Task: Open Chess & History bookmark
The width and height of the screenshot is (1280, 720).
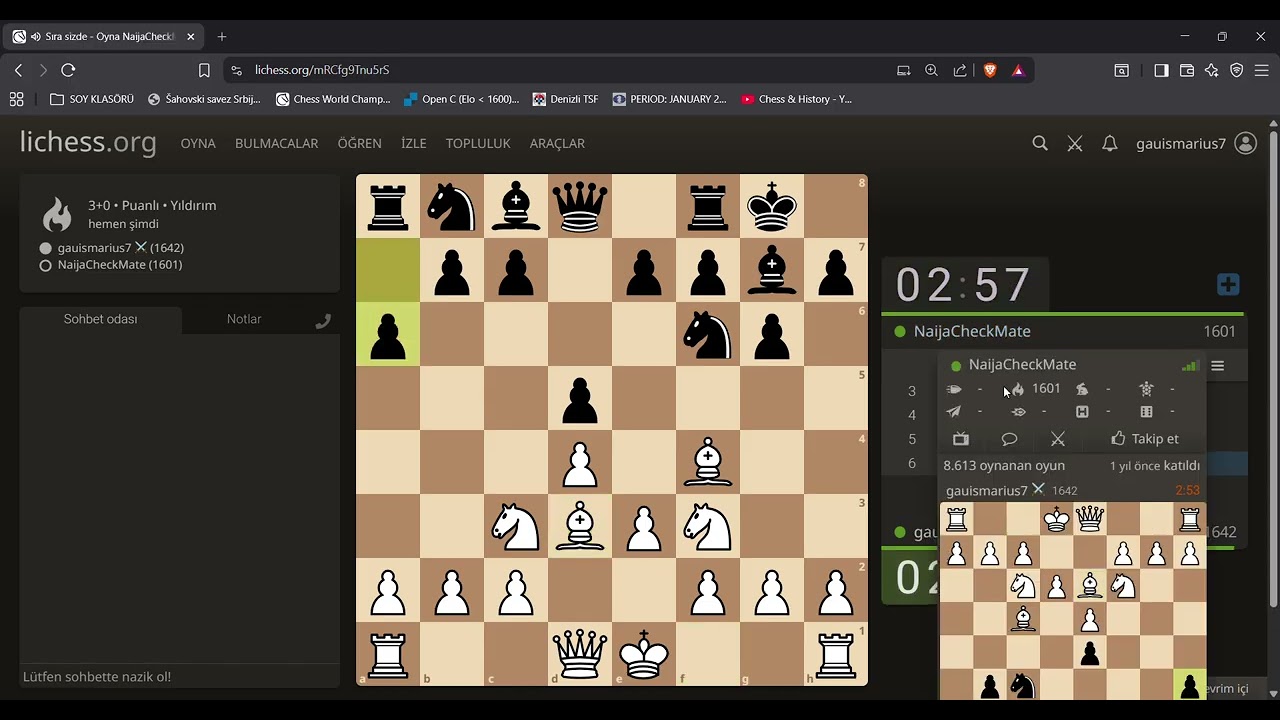Action: [x=797, y=99]
